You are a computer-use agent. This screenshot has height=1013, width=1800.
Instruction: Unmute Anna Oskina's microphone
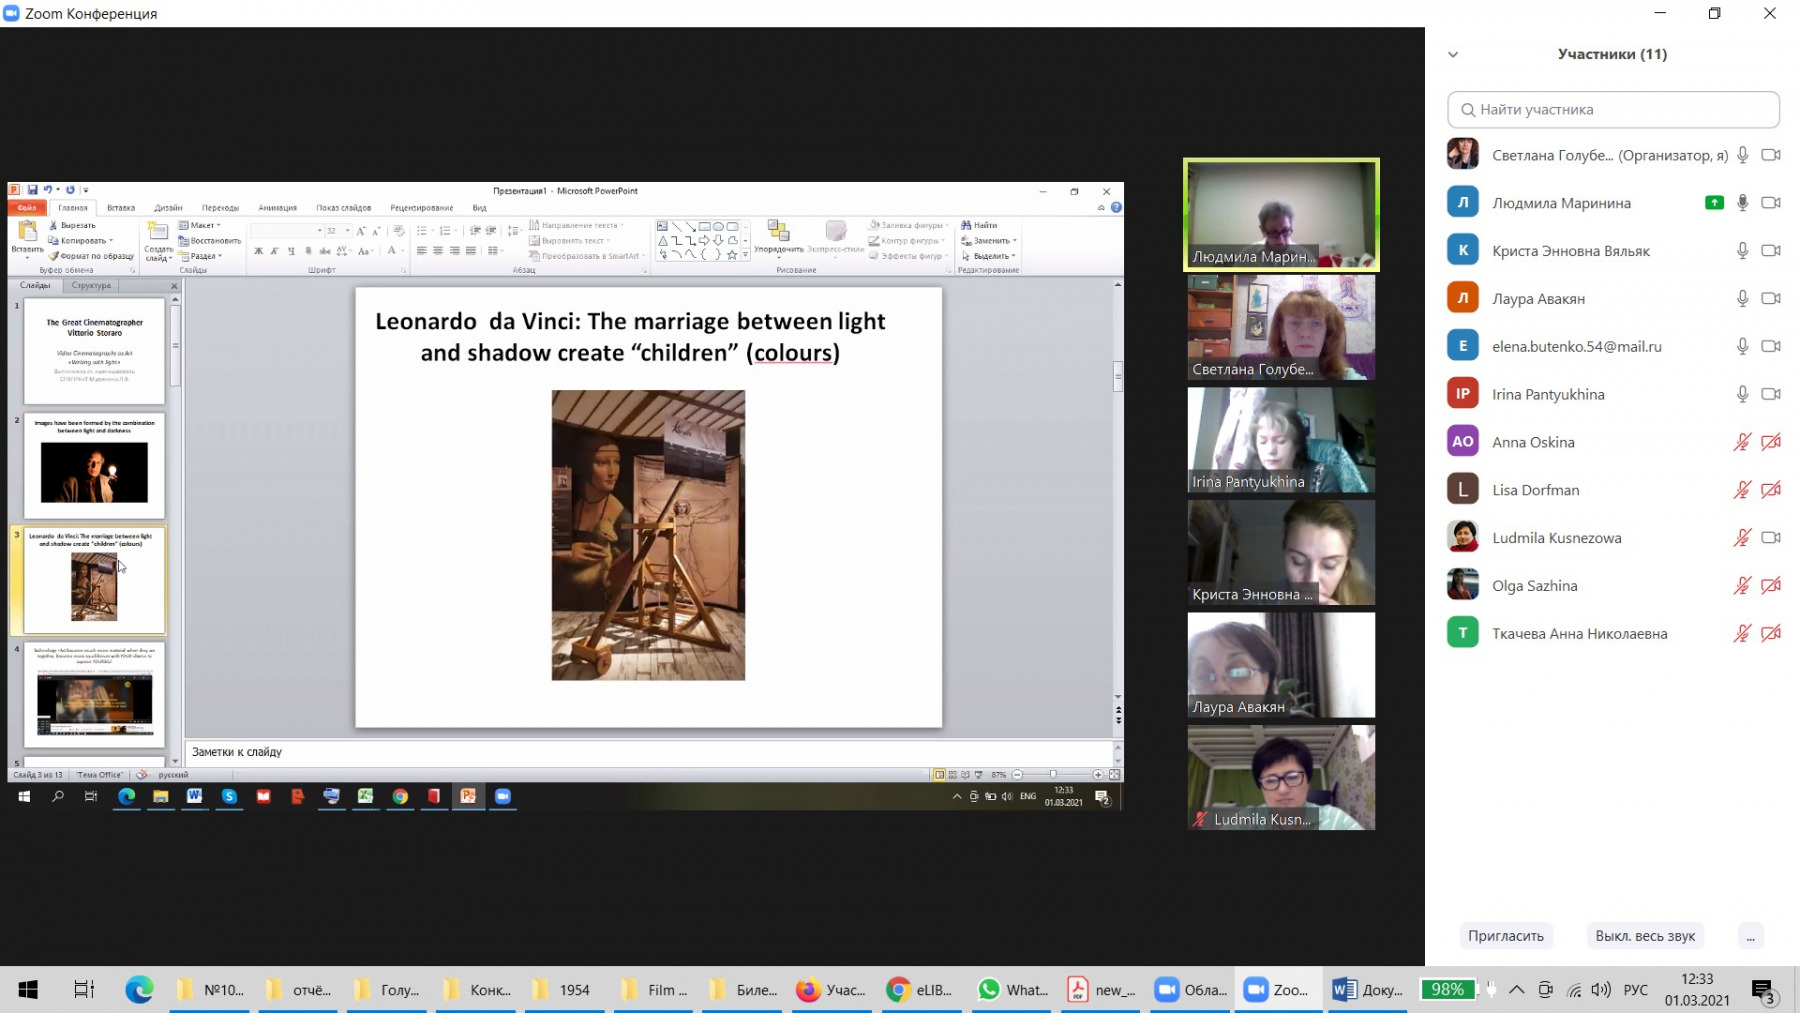pos(1742,442)
